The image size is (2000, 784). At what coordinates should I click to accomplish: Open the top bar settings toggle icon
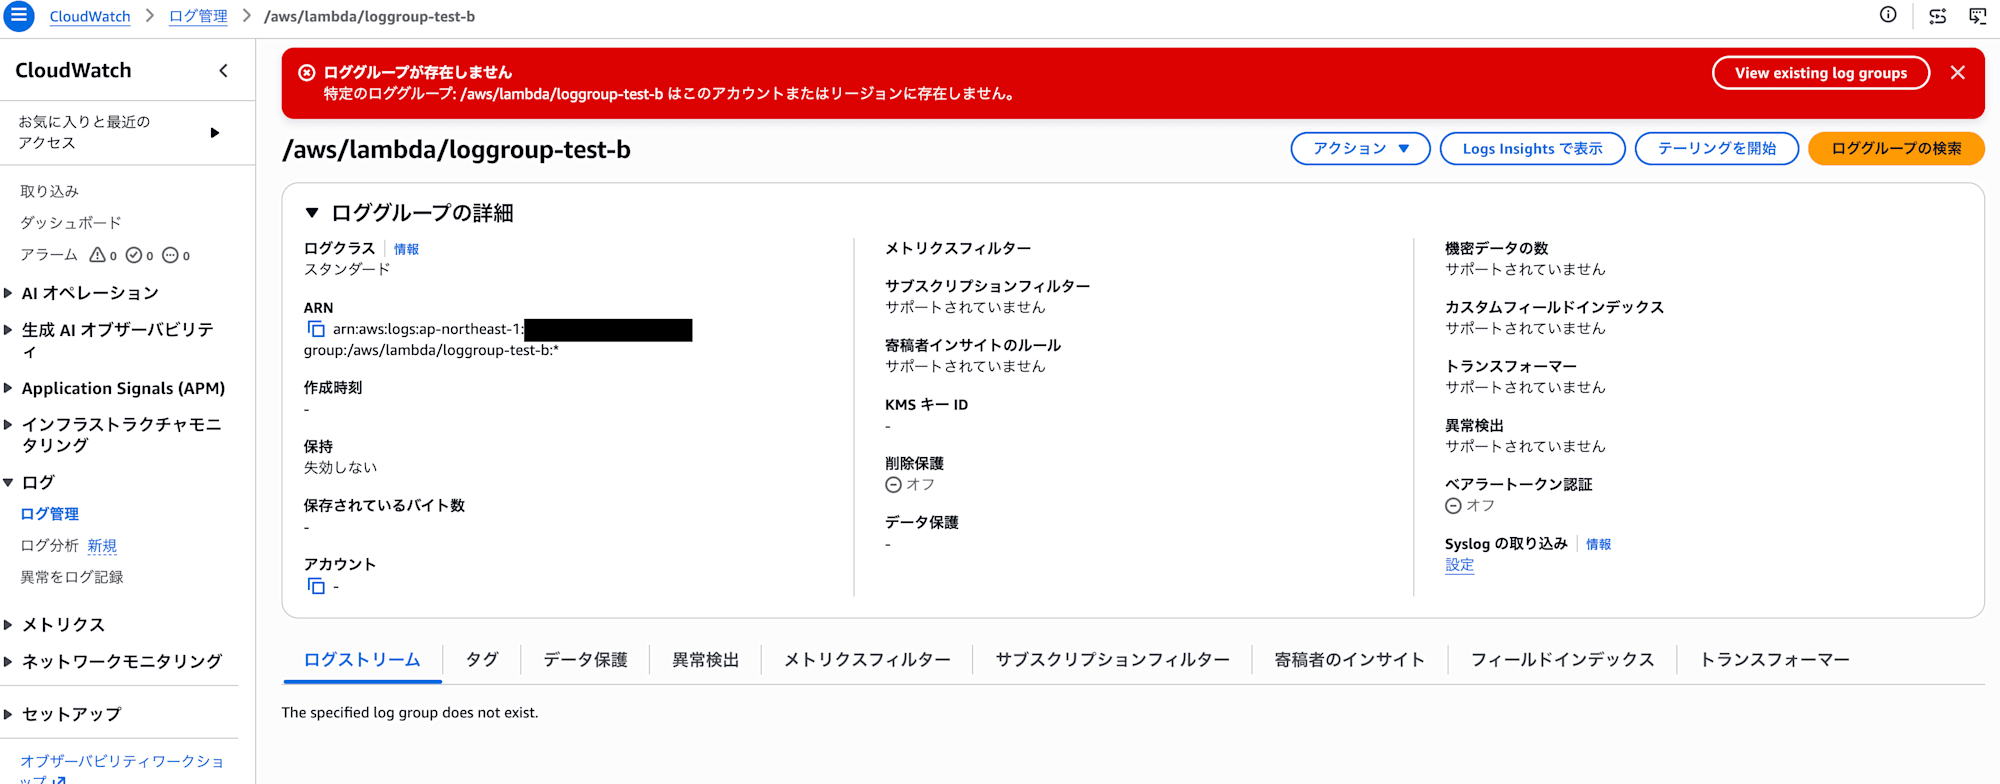point(1937,16)
